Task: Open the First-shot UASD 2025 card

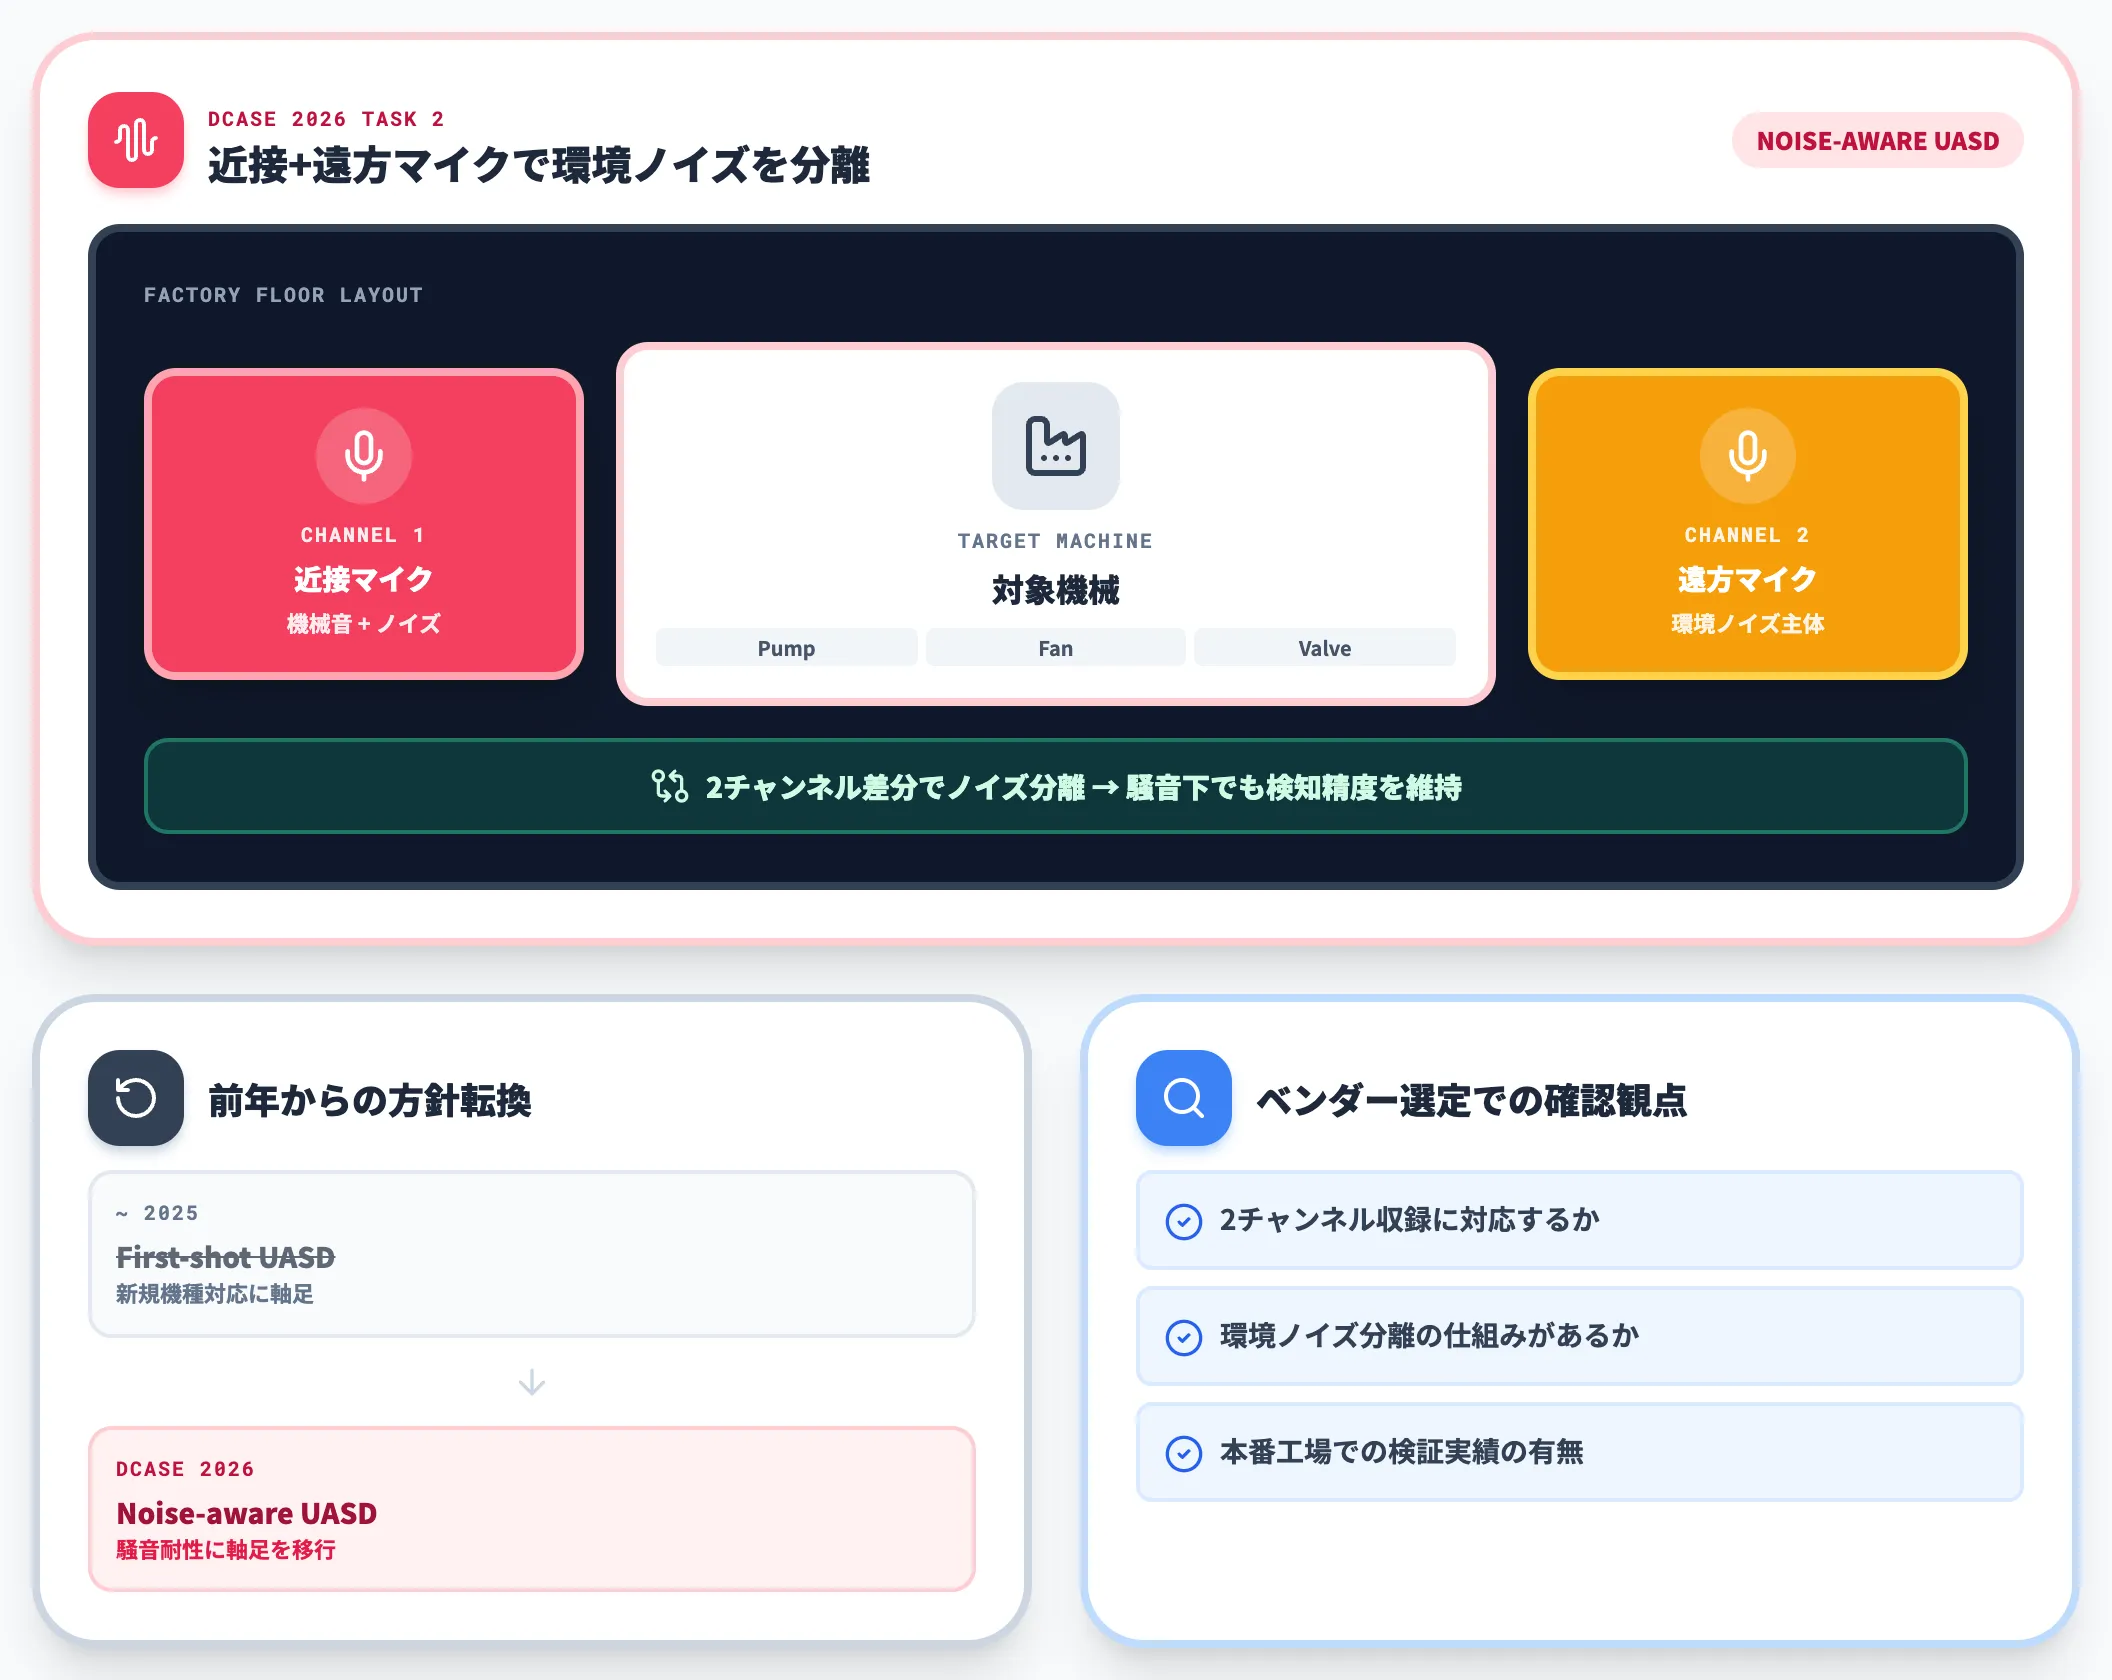Action: [532, 1254]
